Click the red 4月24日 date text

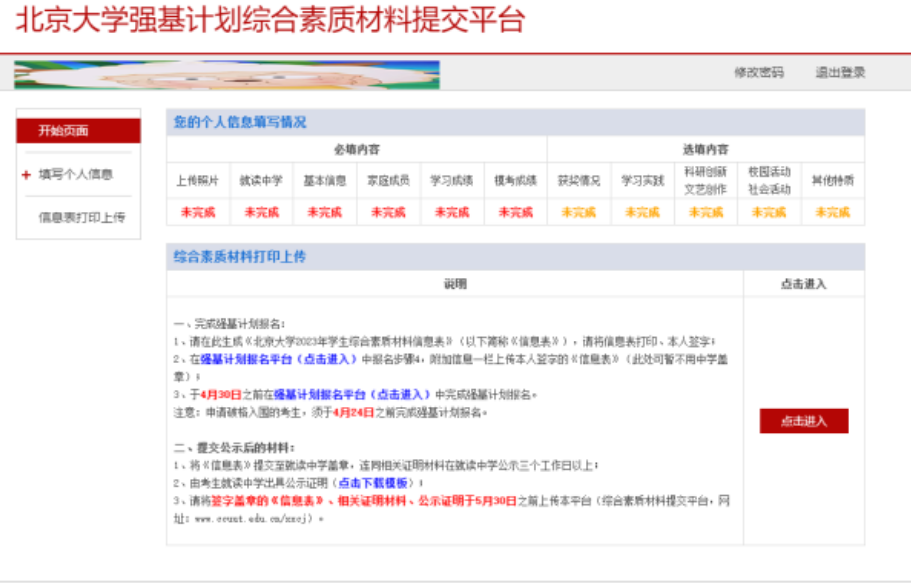(353, 413)
